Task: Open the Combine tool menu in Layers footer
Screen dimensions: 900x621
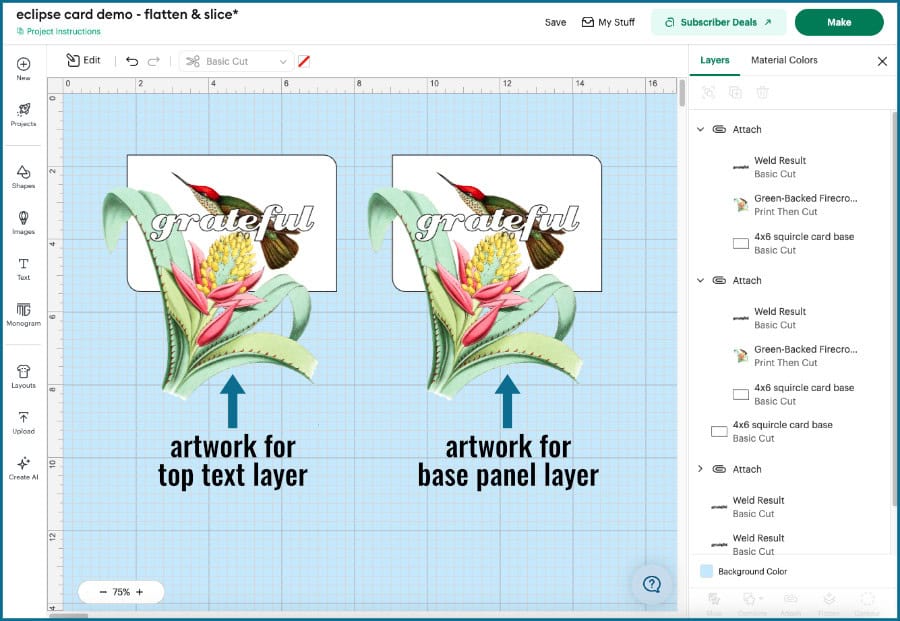Action: (x=752, y=603)
